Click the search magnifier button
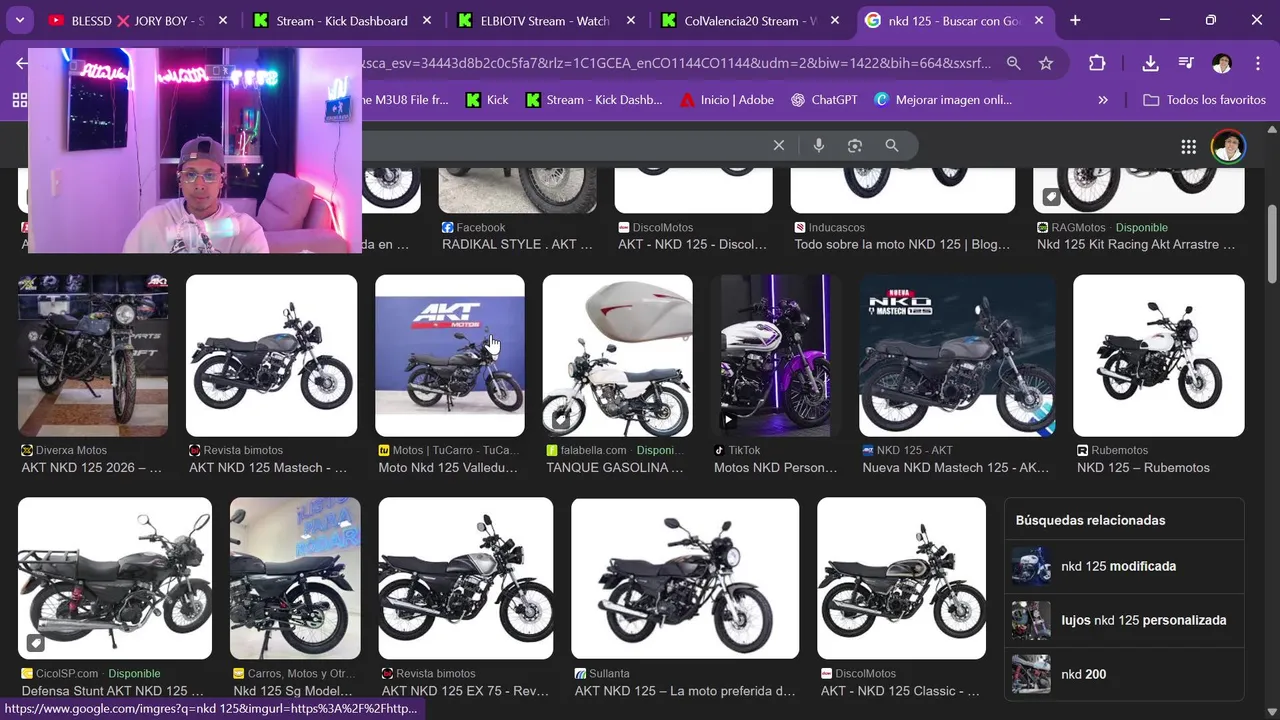The width and height of the screenshot is (1280, 720). pos(892,146)
